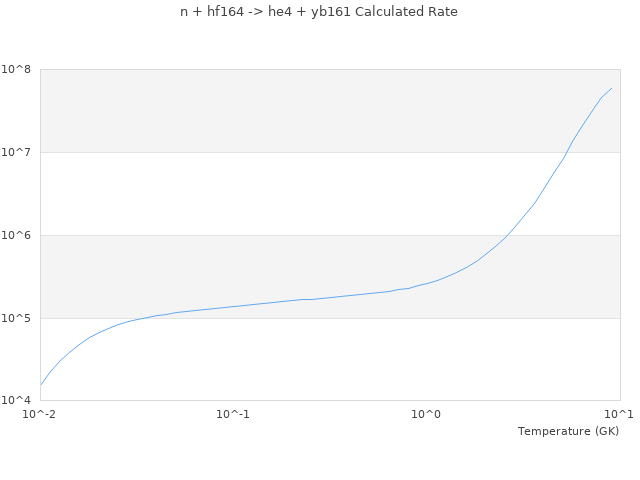This screenshot has height=480, width=640.
Task: Click the 10^5 y-axis label
Action: coord(17,319)
